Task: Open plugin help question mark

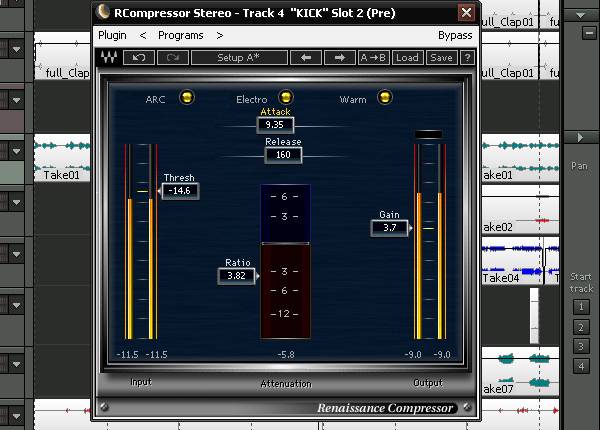Action: 467,58
